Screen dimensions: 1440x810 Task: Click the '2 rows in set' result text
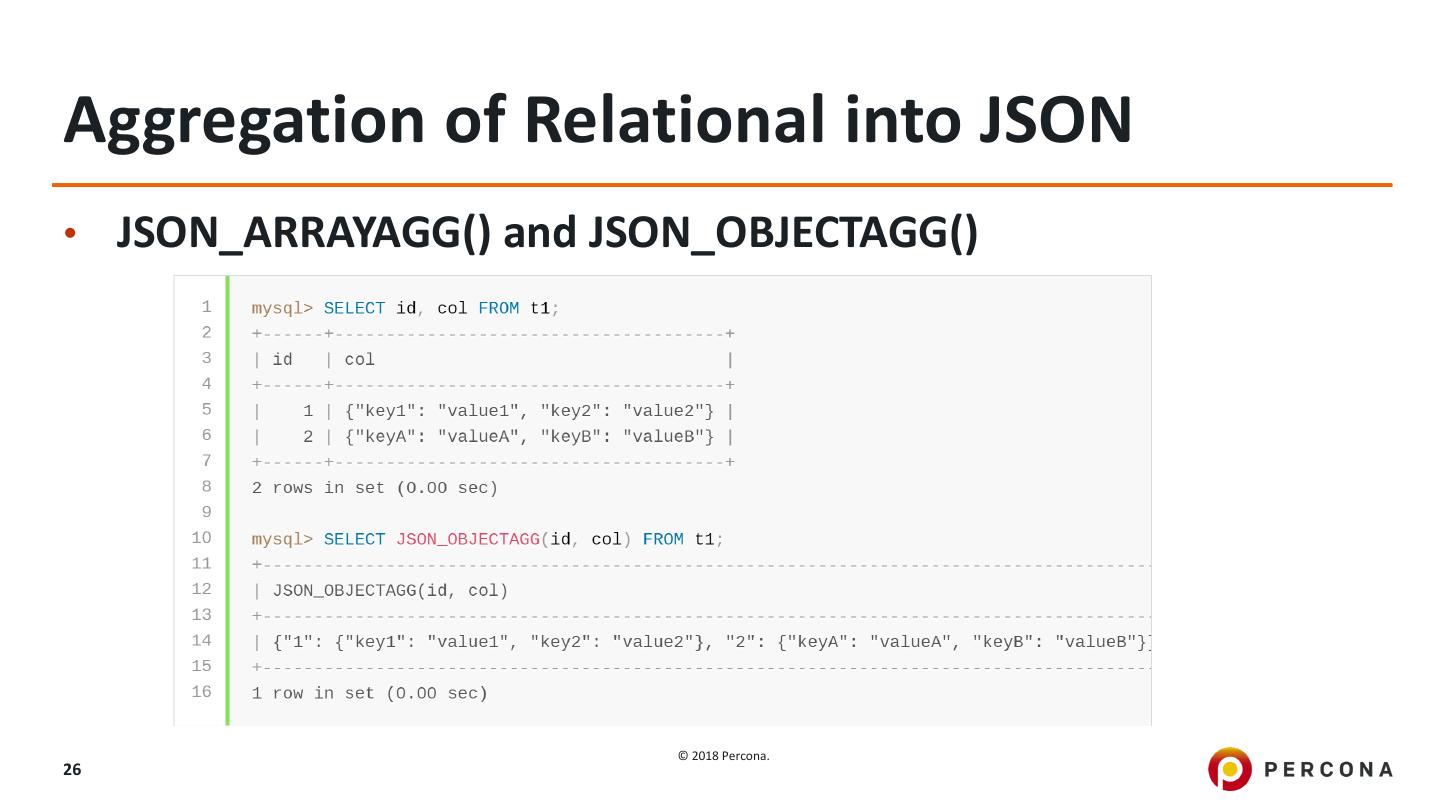point(374,488)
